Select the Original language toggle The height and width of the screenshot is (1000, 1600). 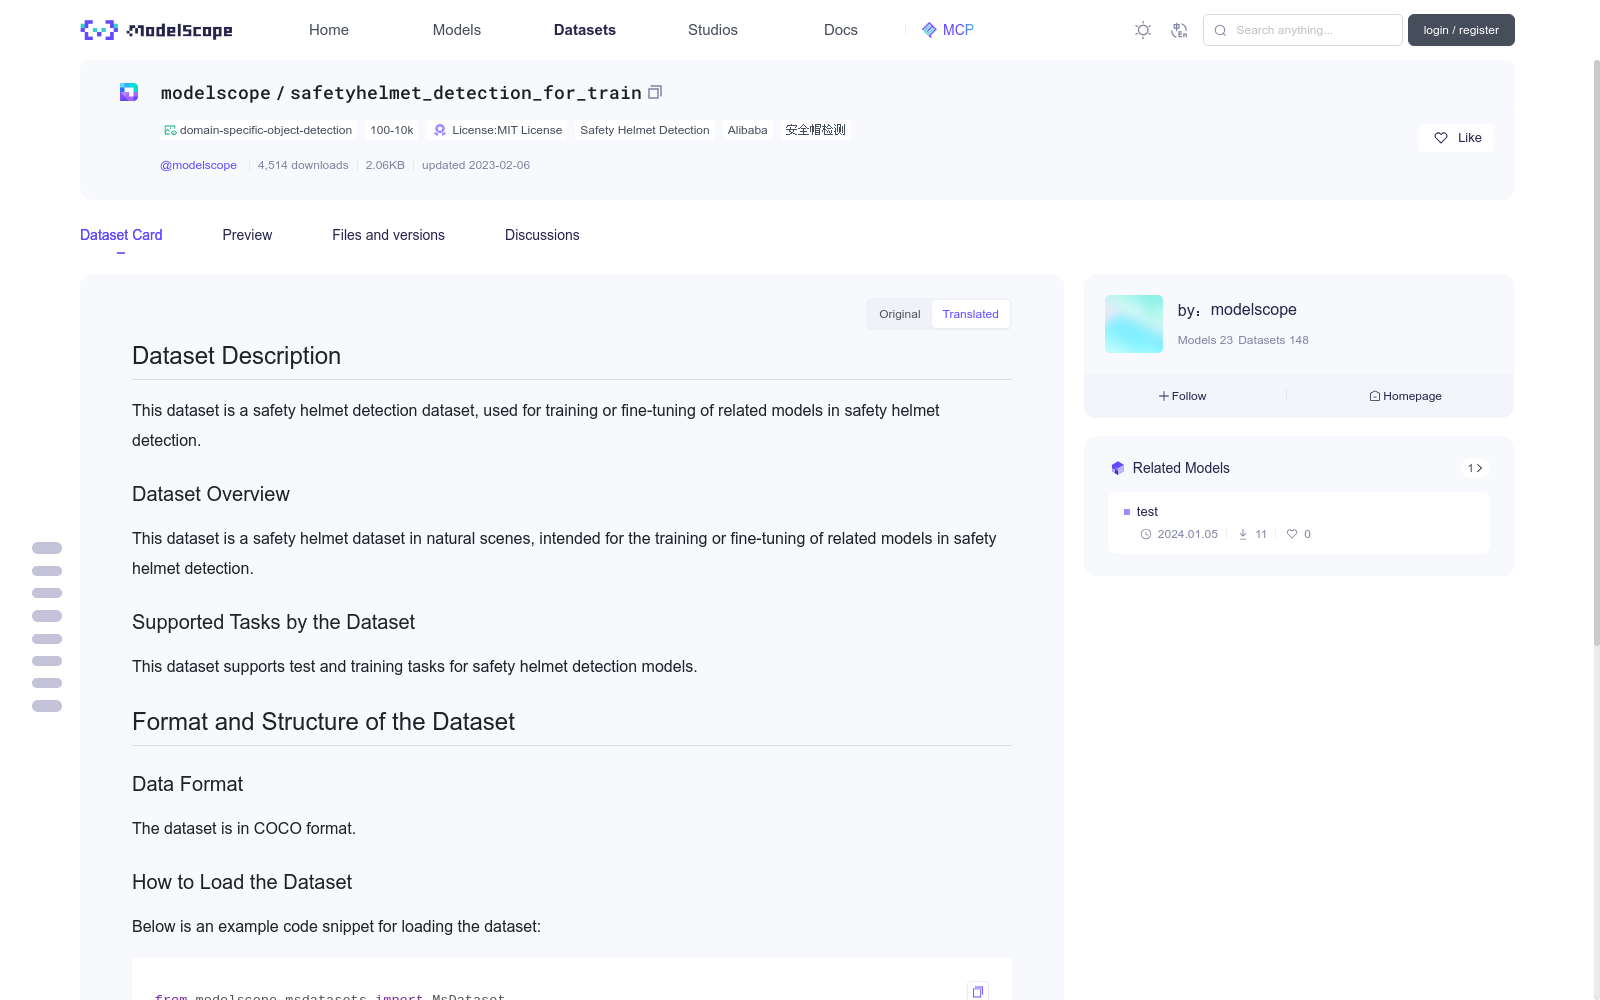click(x=900, y=314)
